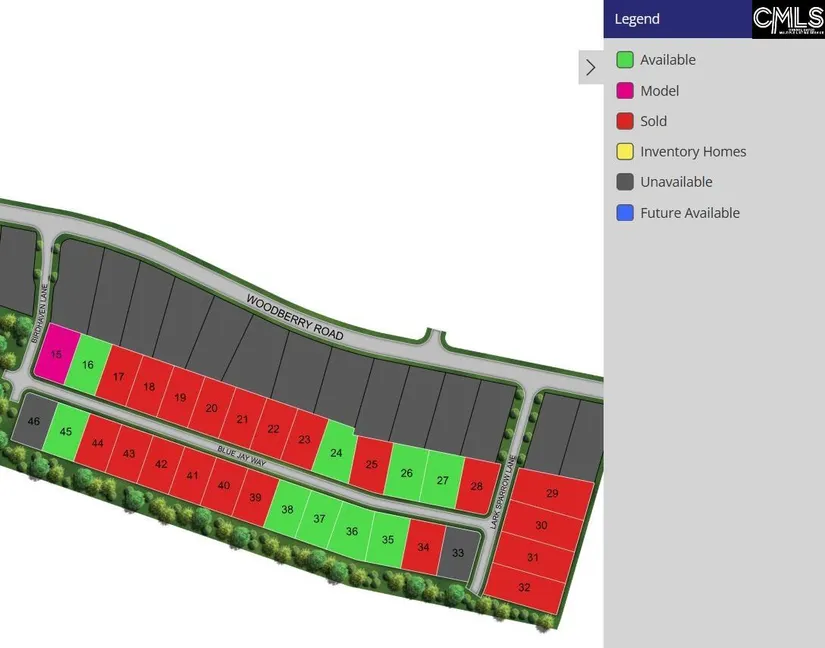Click the Woodberry Road label
The height and width of the screenshot is (648, 825).
[x=294, y=317]
